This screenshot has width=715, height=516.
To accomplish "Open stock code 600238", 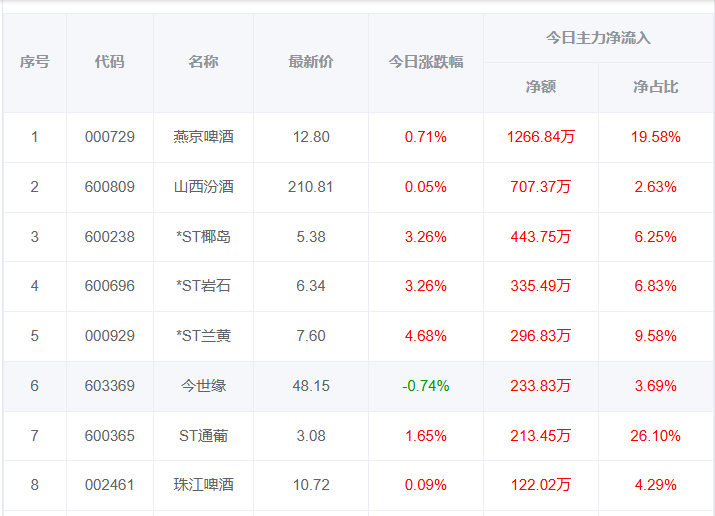I will coord(110,237).
